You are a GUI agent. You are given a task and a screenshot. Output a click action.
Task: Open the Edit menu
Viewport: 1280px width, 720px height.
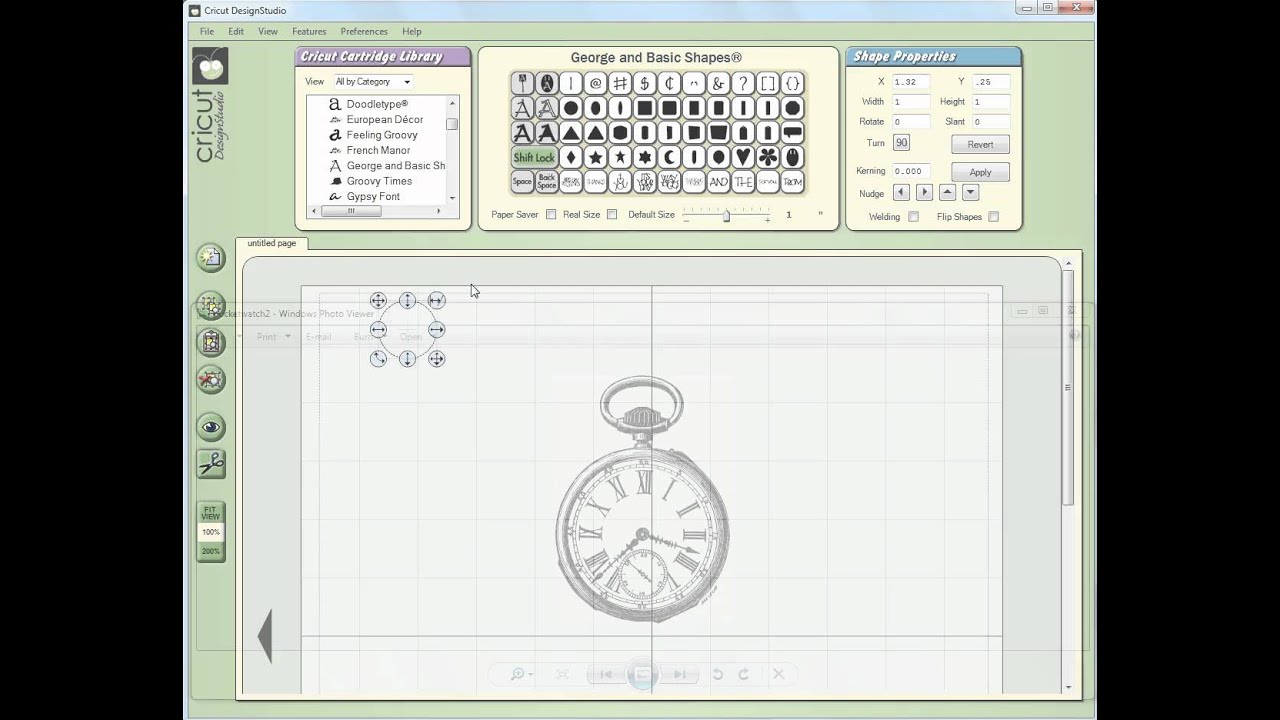click(x=236, y=31)
